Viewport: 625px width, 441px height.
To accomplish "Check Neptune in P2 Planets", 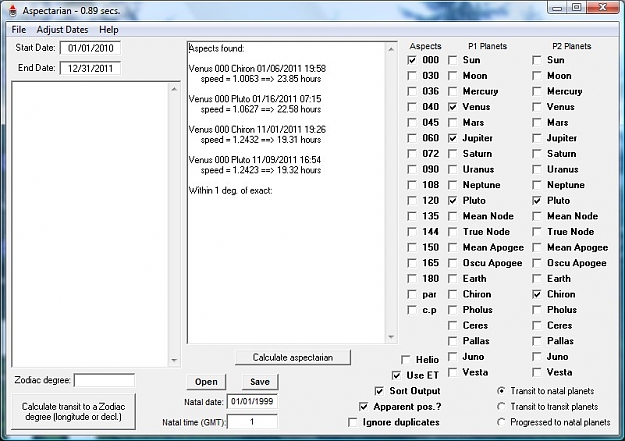I will click(537, 185).
